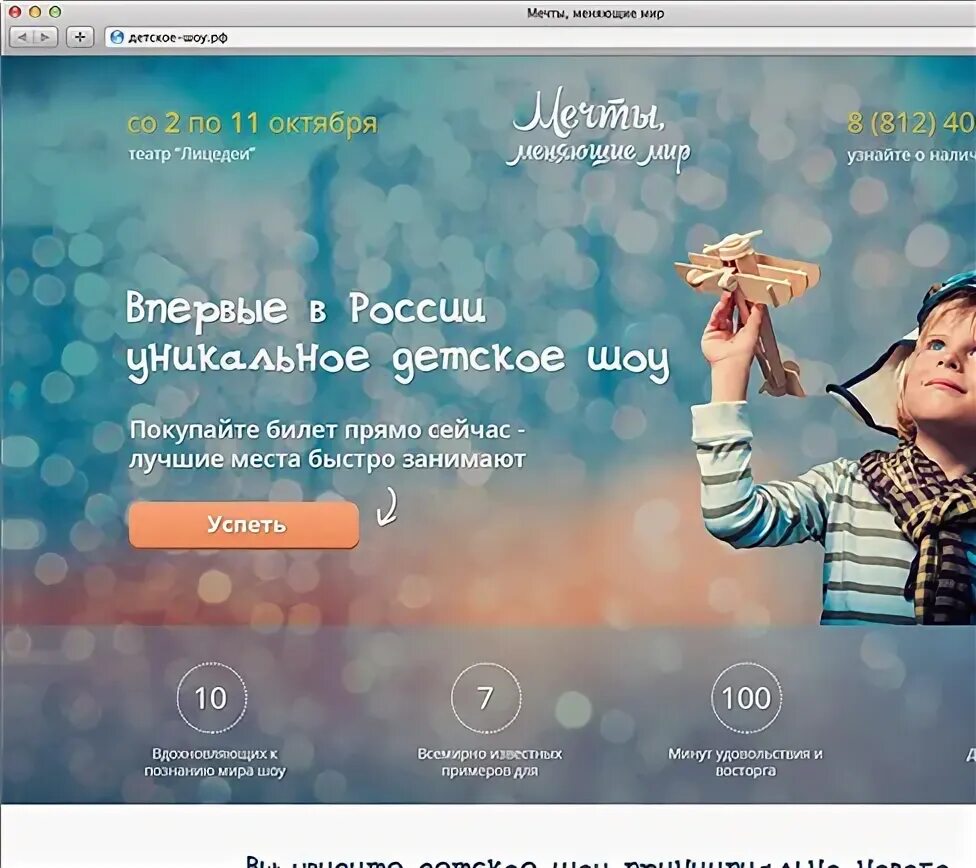Click the Минут удовольствия и восторга caption
The height and width of the screenshot is (868, 976).
tap(746, 762)
